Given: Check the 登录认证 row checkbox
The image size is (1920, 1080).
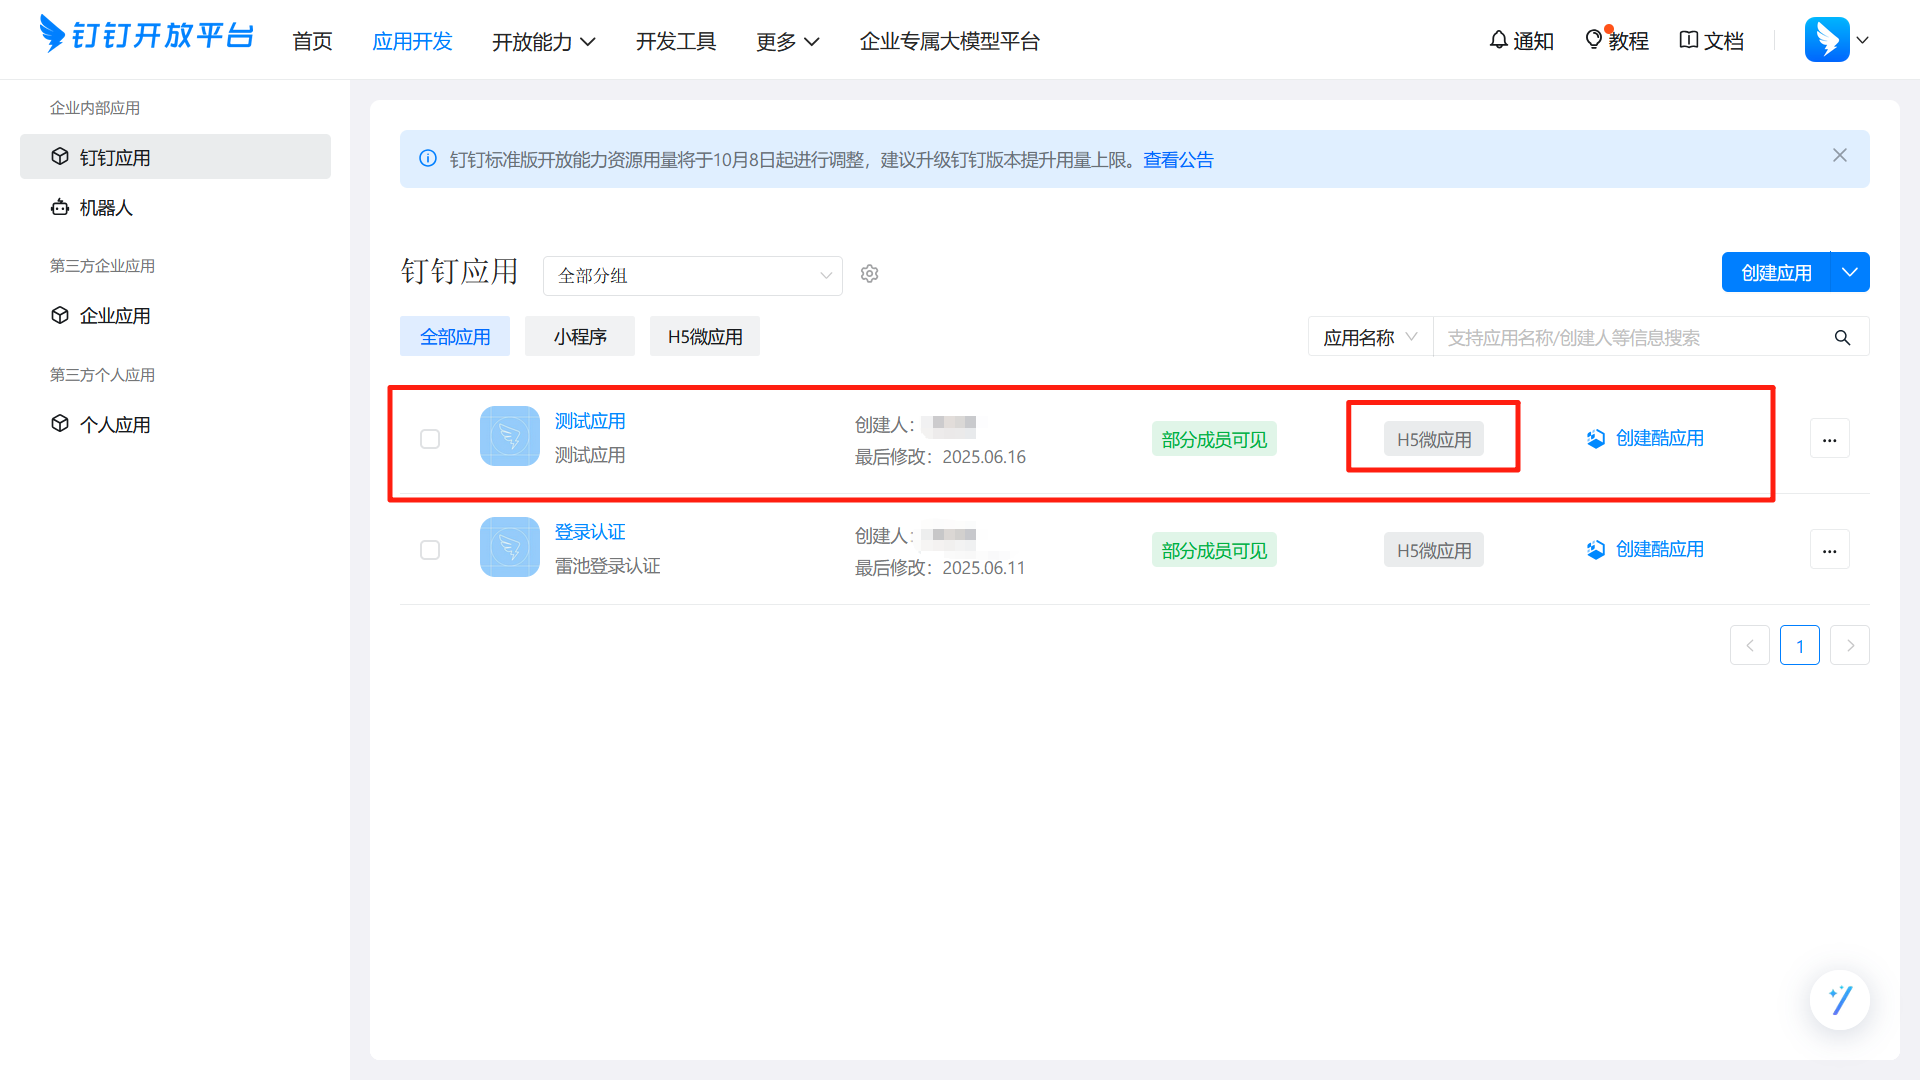Looking at the screenshot, I should 430,550.
